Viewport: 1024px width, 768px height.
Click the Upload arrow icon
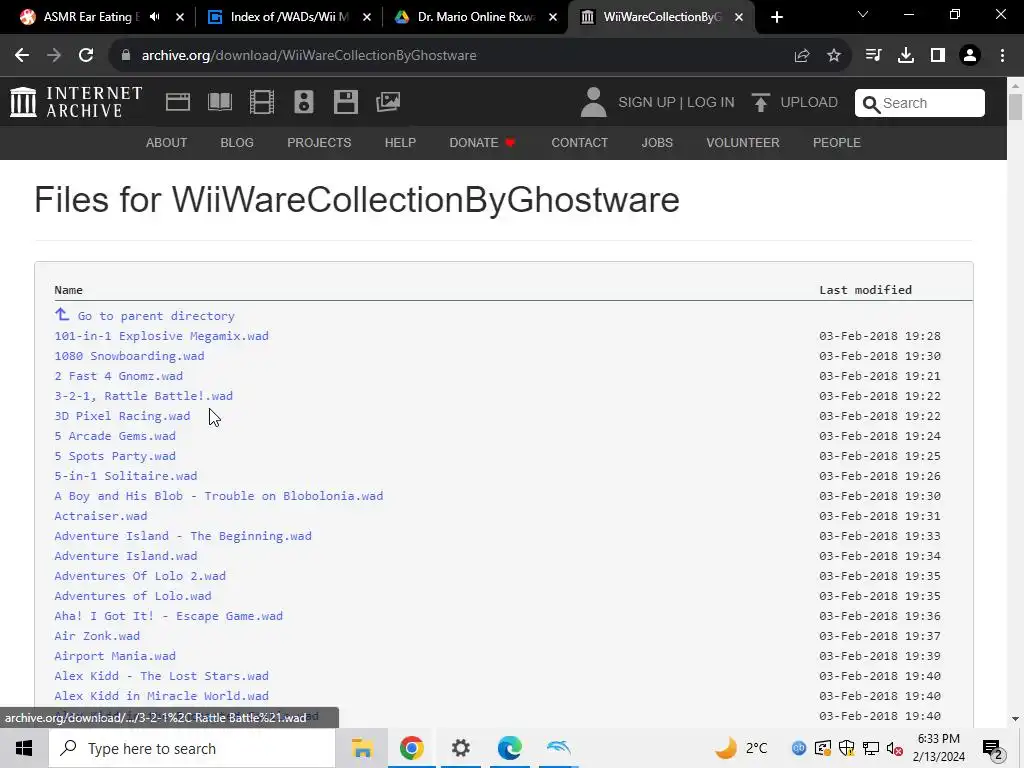point(760,103)
